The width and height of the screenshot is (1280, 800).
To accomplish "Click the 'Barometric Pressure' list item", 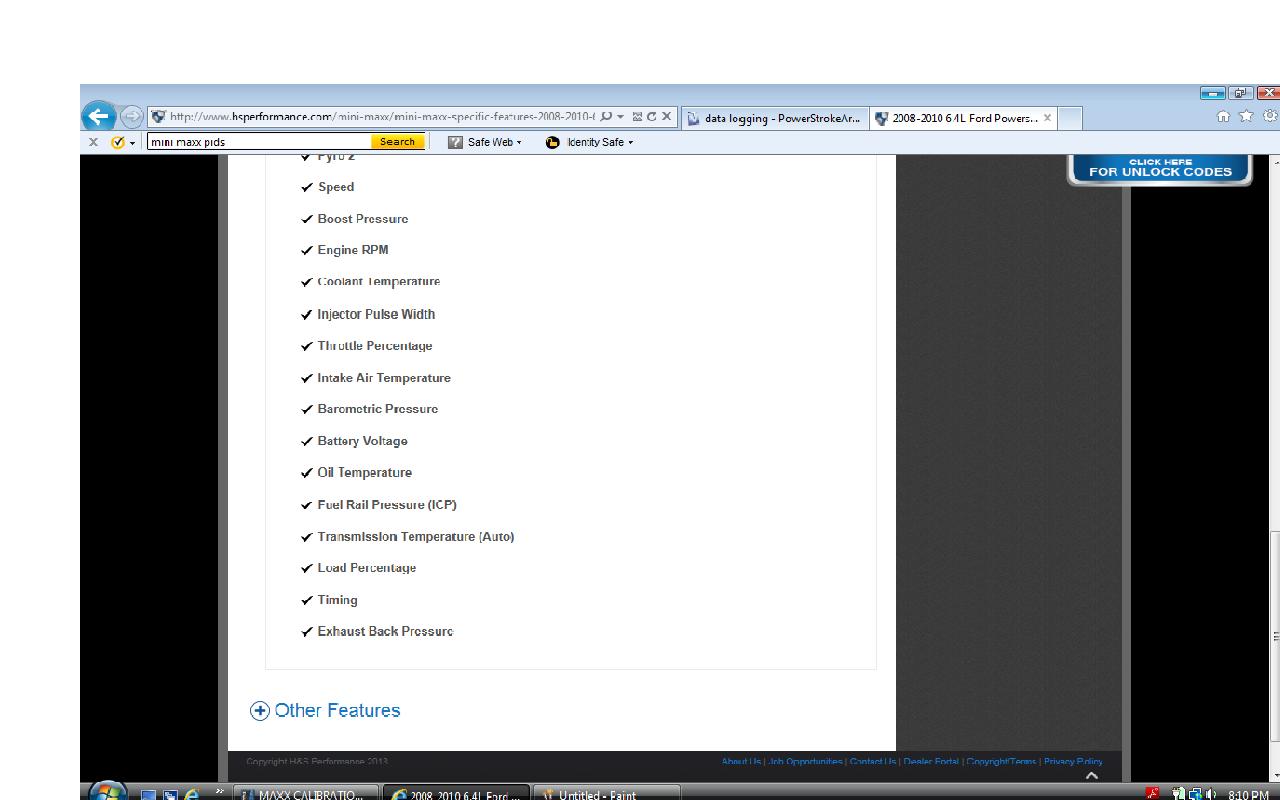I will coord(378,409).
